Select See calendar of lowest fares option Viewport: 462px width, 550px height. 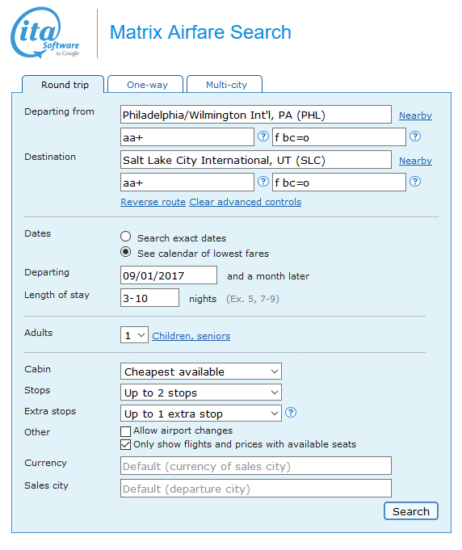(126, 252)
